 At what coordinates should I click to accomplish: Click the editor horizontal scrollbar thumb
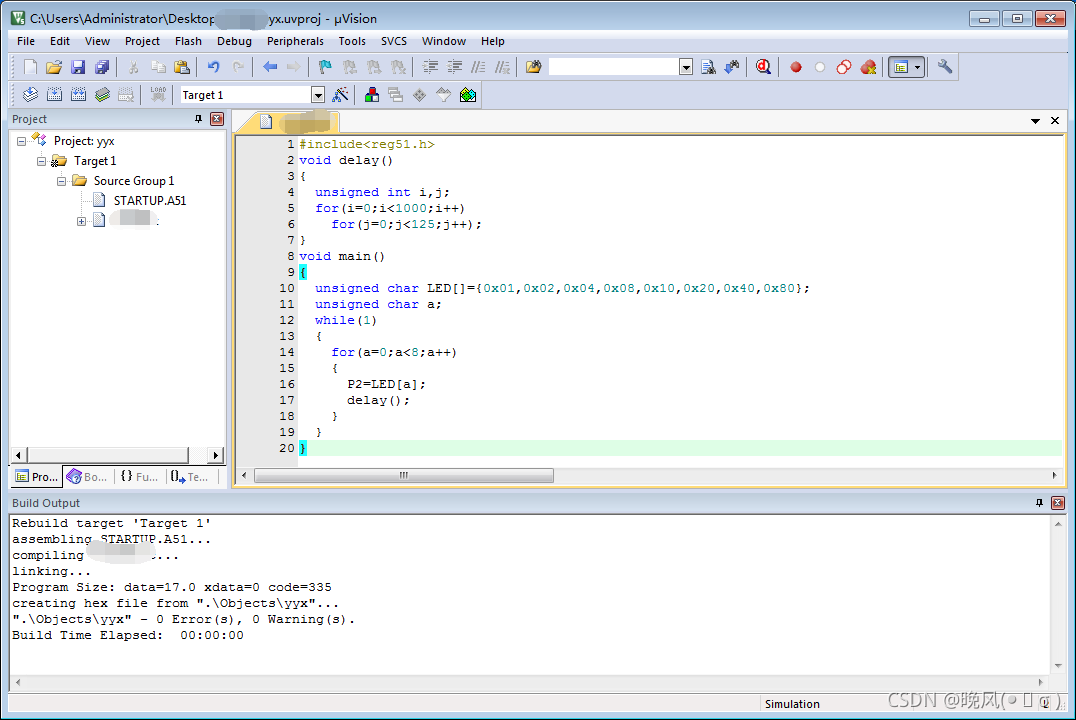(x=404, y=476)
